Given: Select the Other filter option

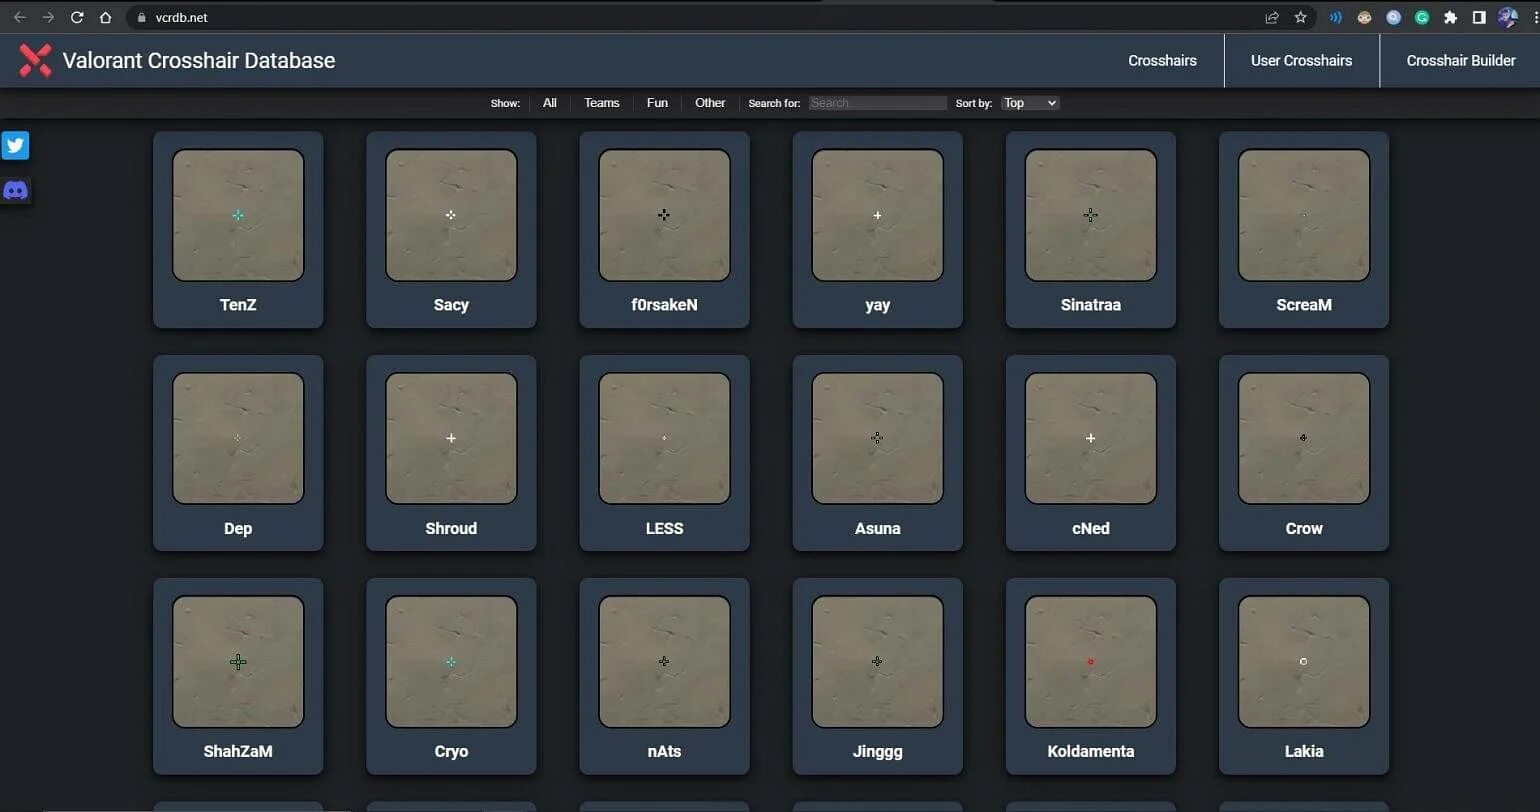Looking at the screenshot, I should point(710,102).
